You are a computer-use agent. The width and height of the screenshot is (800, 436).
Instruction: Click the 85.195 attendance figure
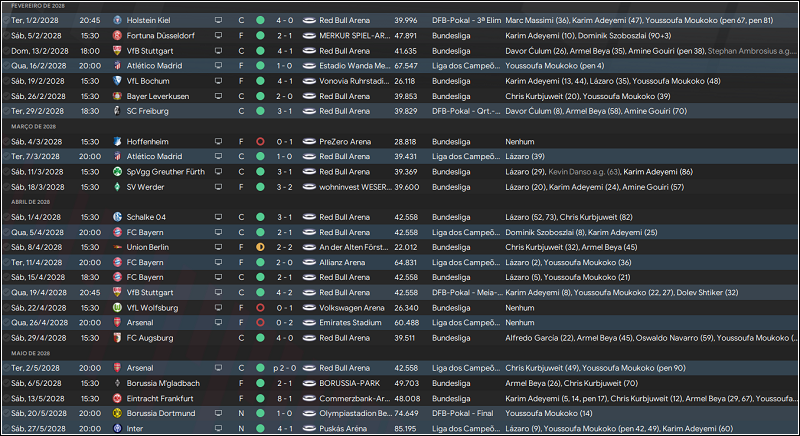(405, 429)
